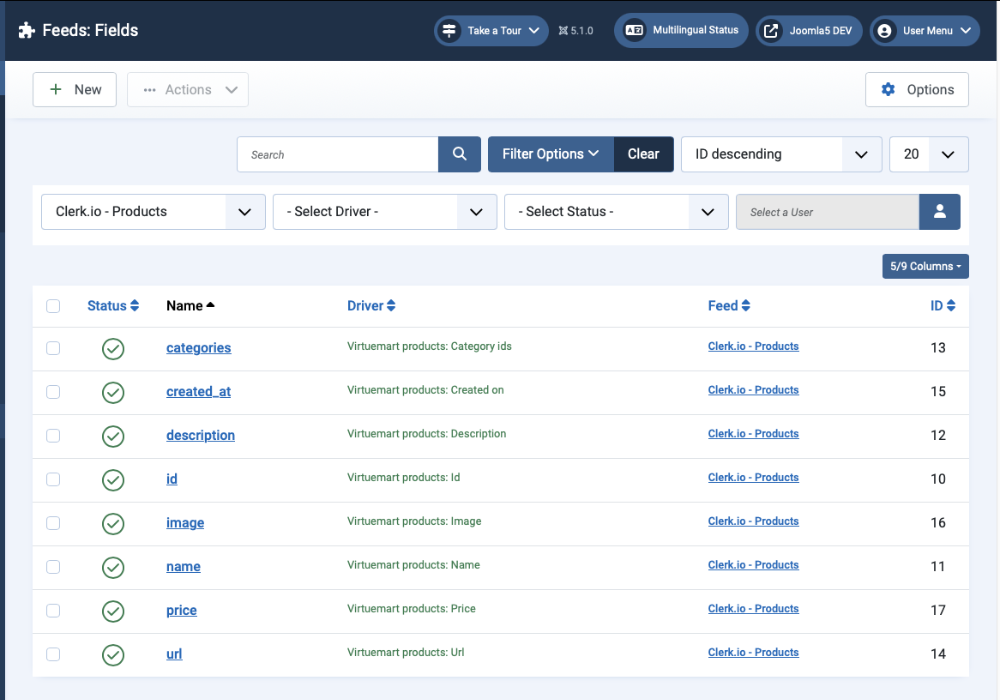Click into the Search text field
The height and width of the screenshot is (700, 1000).
(x=338, y=154)
